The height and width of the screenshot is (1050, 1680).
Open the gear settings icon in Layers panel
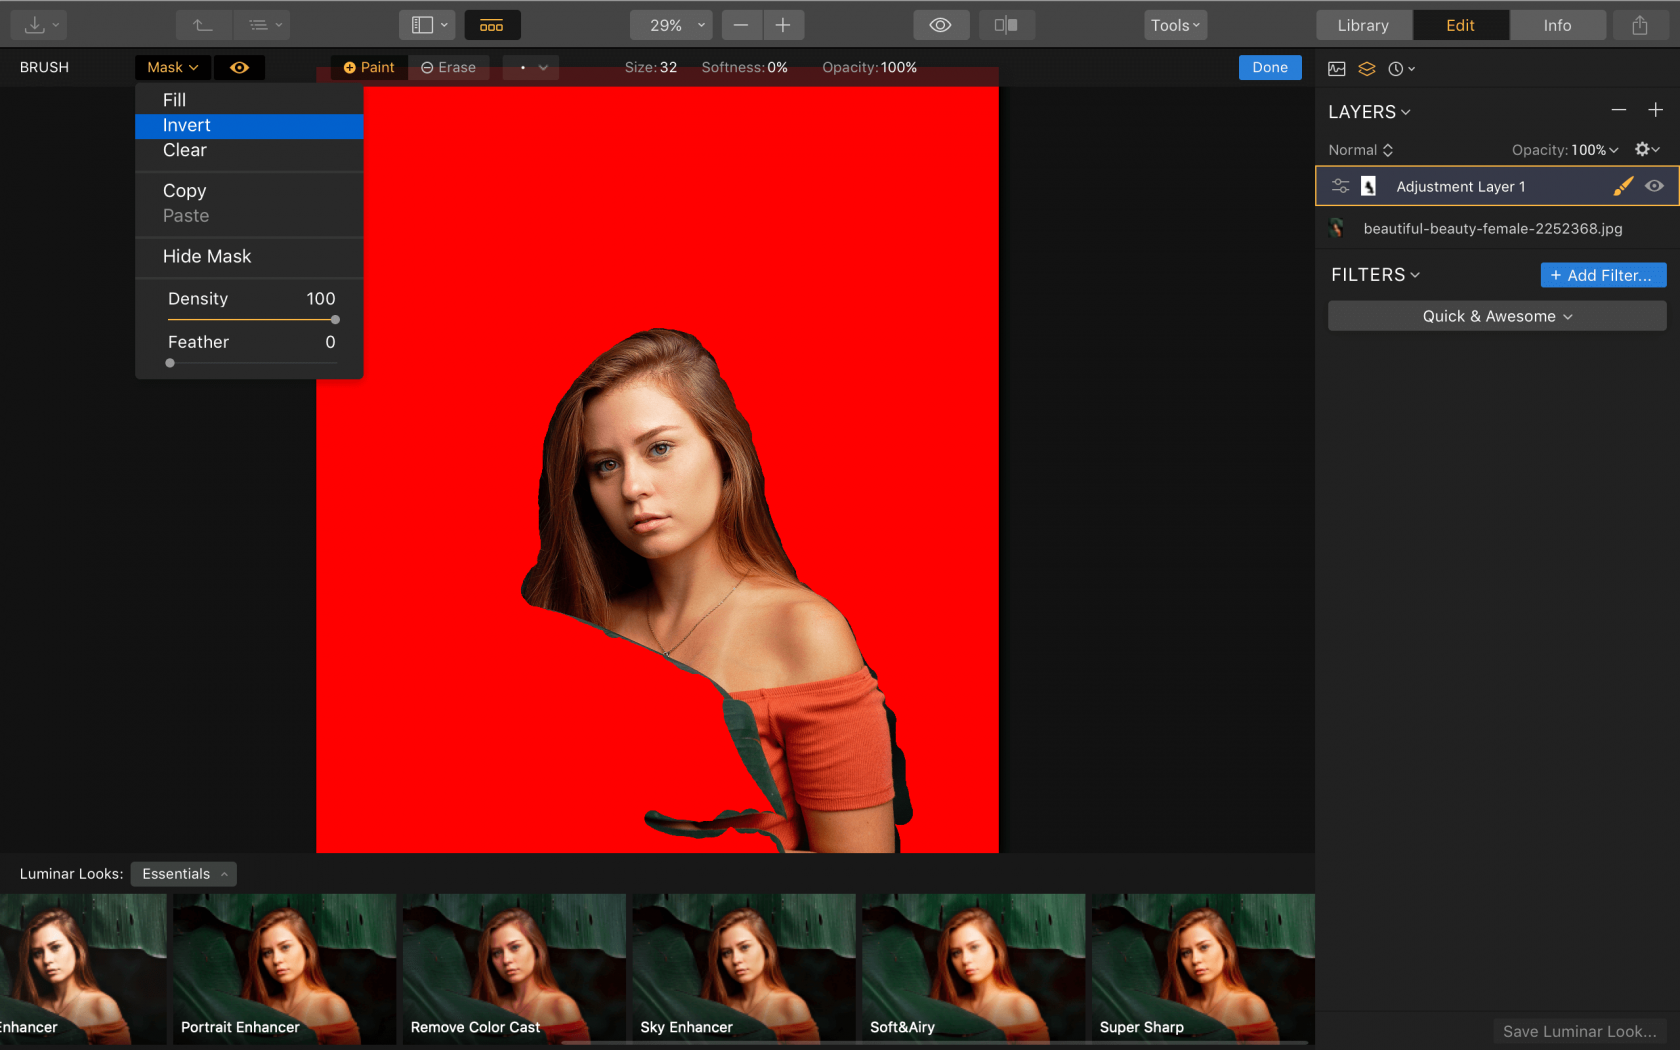(1645, 149)
